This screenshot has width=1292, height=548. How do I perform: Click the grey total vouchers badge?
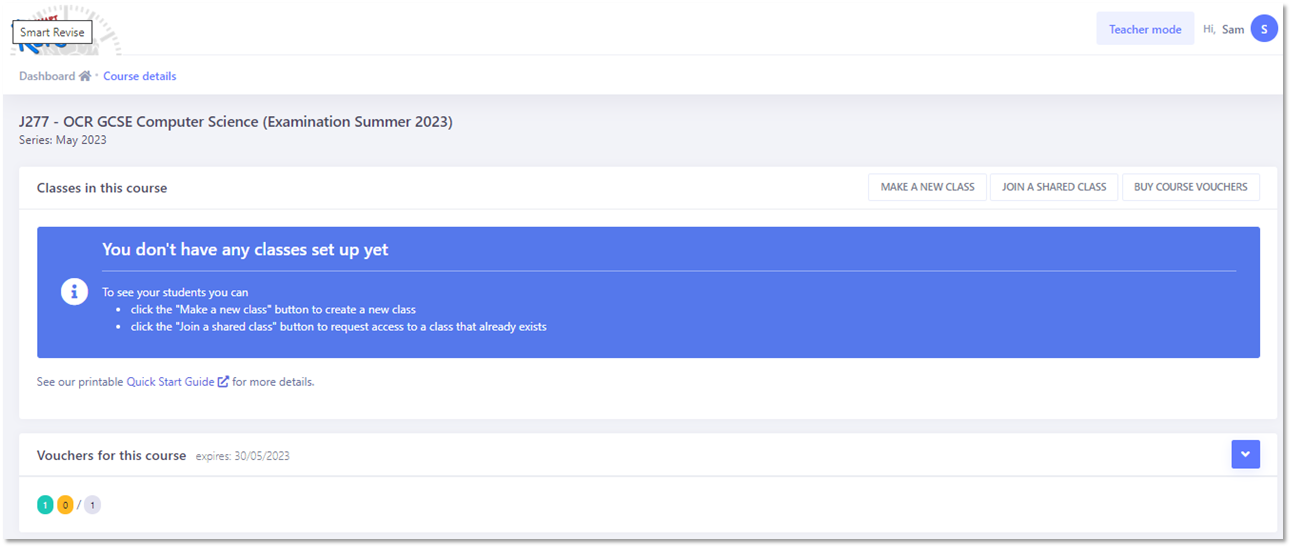pyautogui.click(x=92, y=505)
